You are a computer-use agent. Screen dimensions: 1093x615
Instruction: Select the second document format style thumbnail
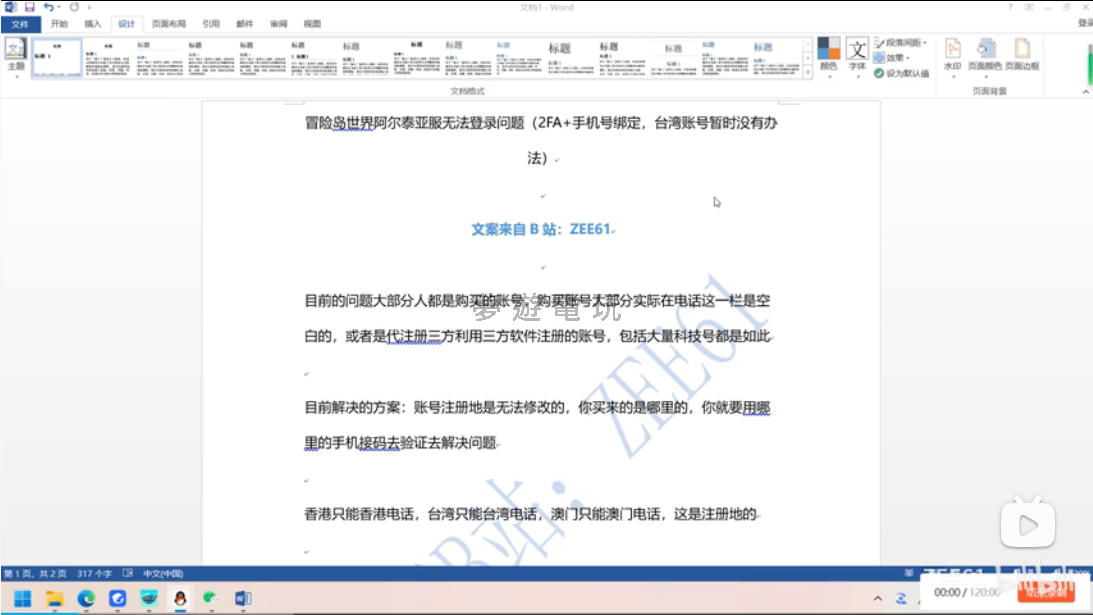coord(107,58)
